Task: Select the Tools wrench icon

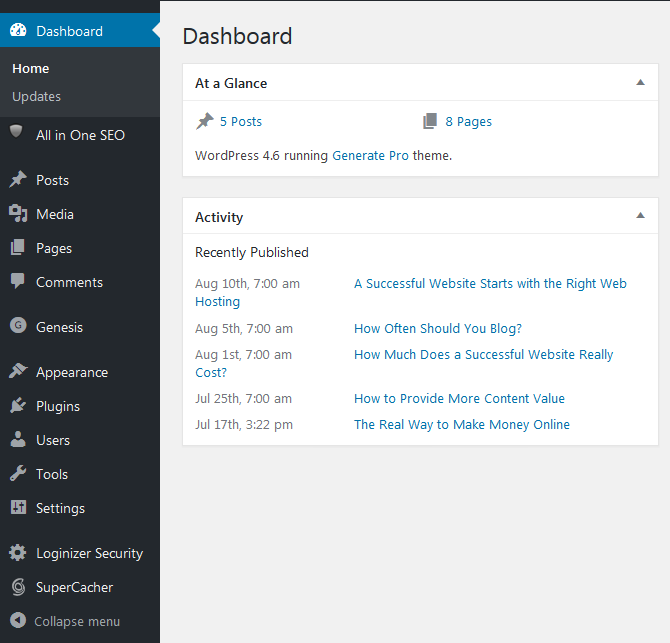Action: (18, 473)
